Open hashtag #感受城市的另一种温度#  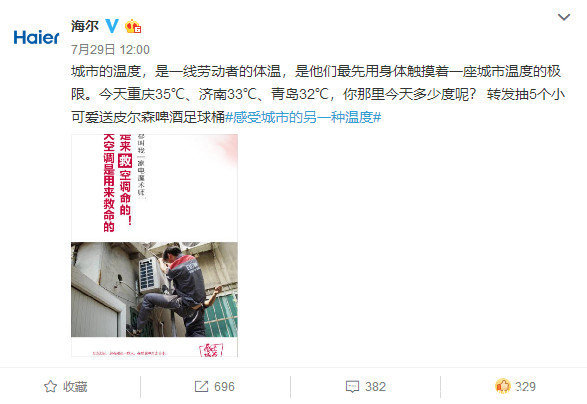point(303,118)
